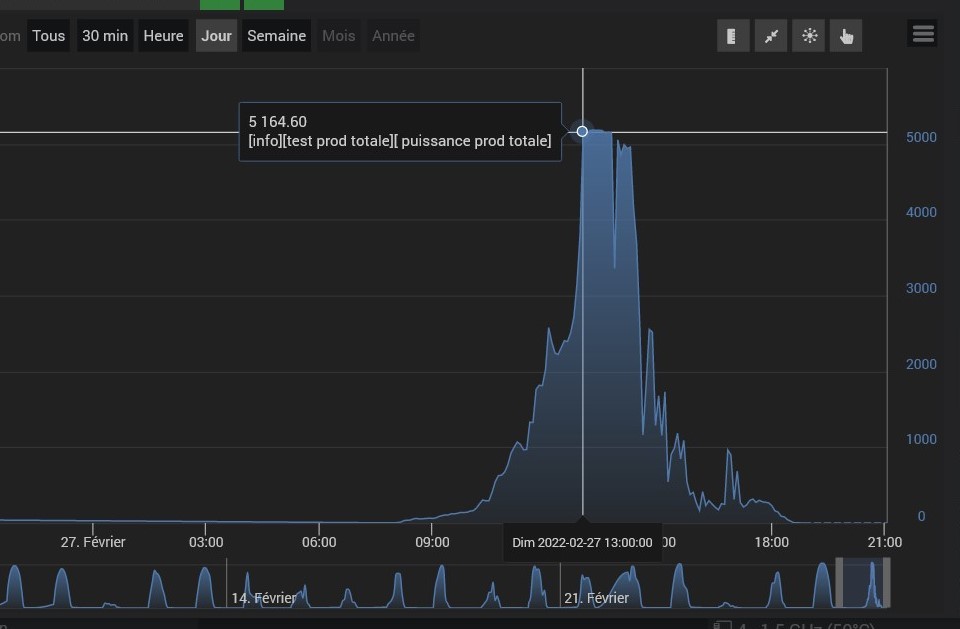The height and width of the screenshot is (629, 960).
Task: Open the chart hamburger export menu
Action: point(922,34)
